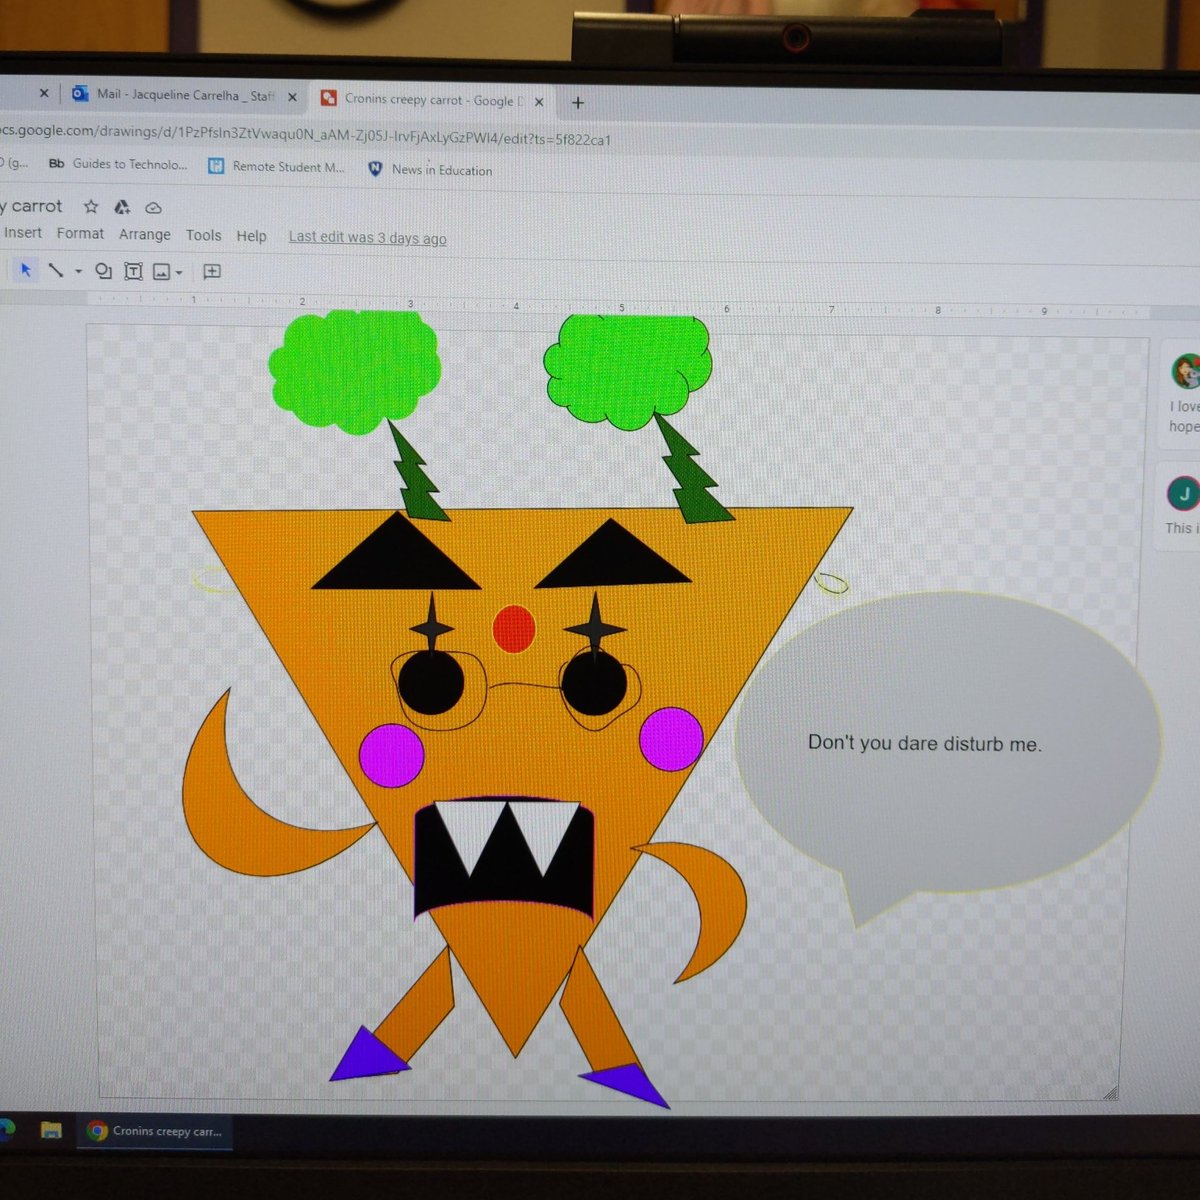The height and width of the screenshot is (1200, 1200).
Task: Click the Chrome 'Cronins creepy carr...' taskbar button
Action: (155, 1131)
